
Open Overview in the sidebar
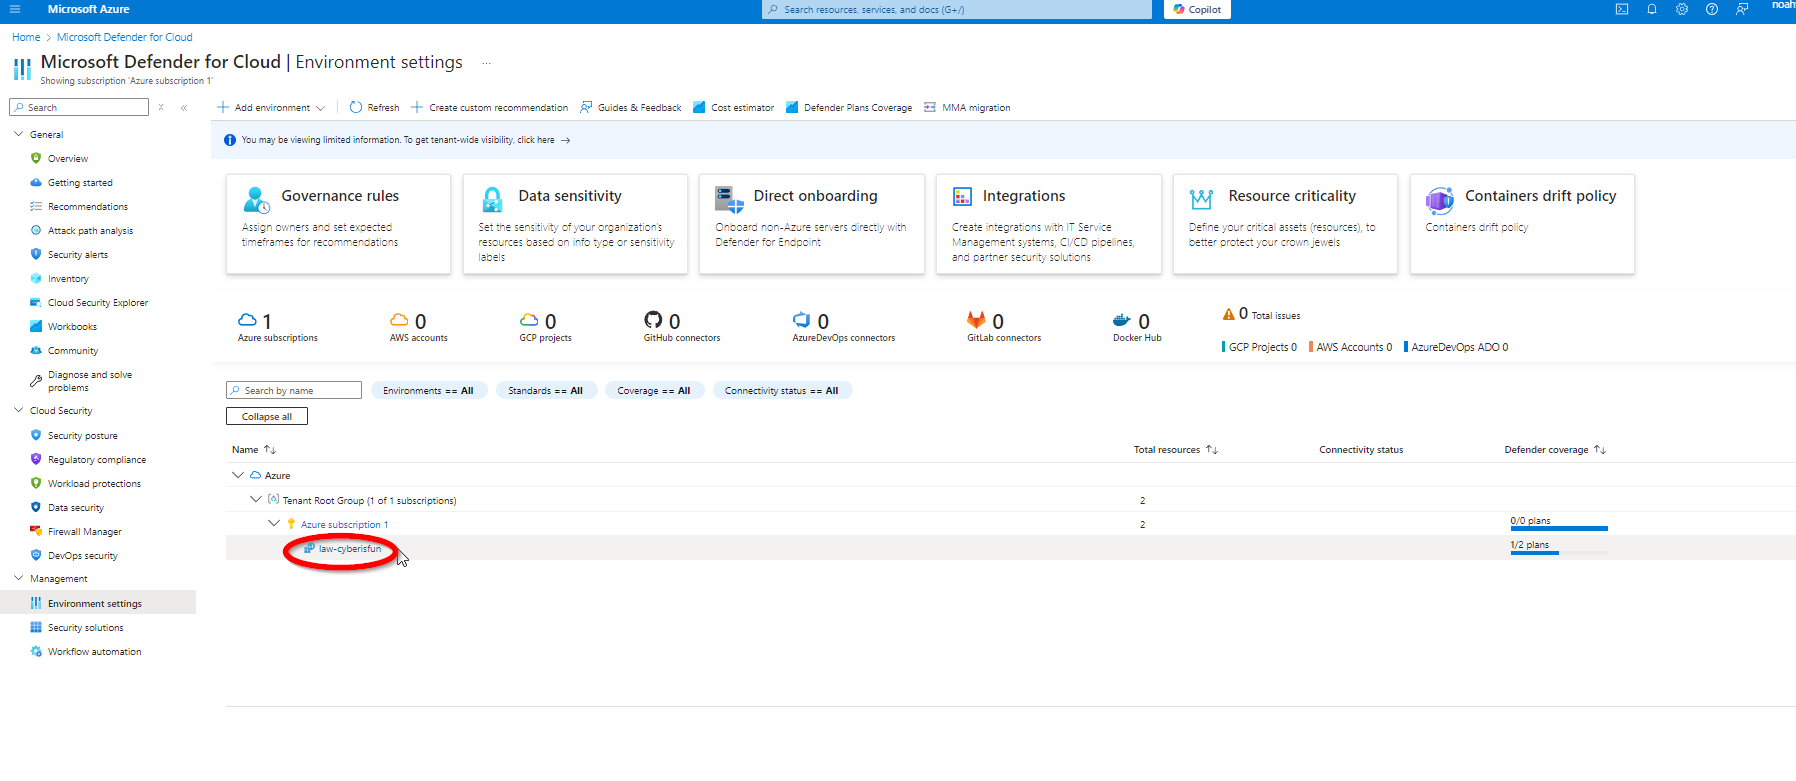click(68, 158)
